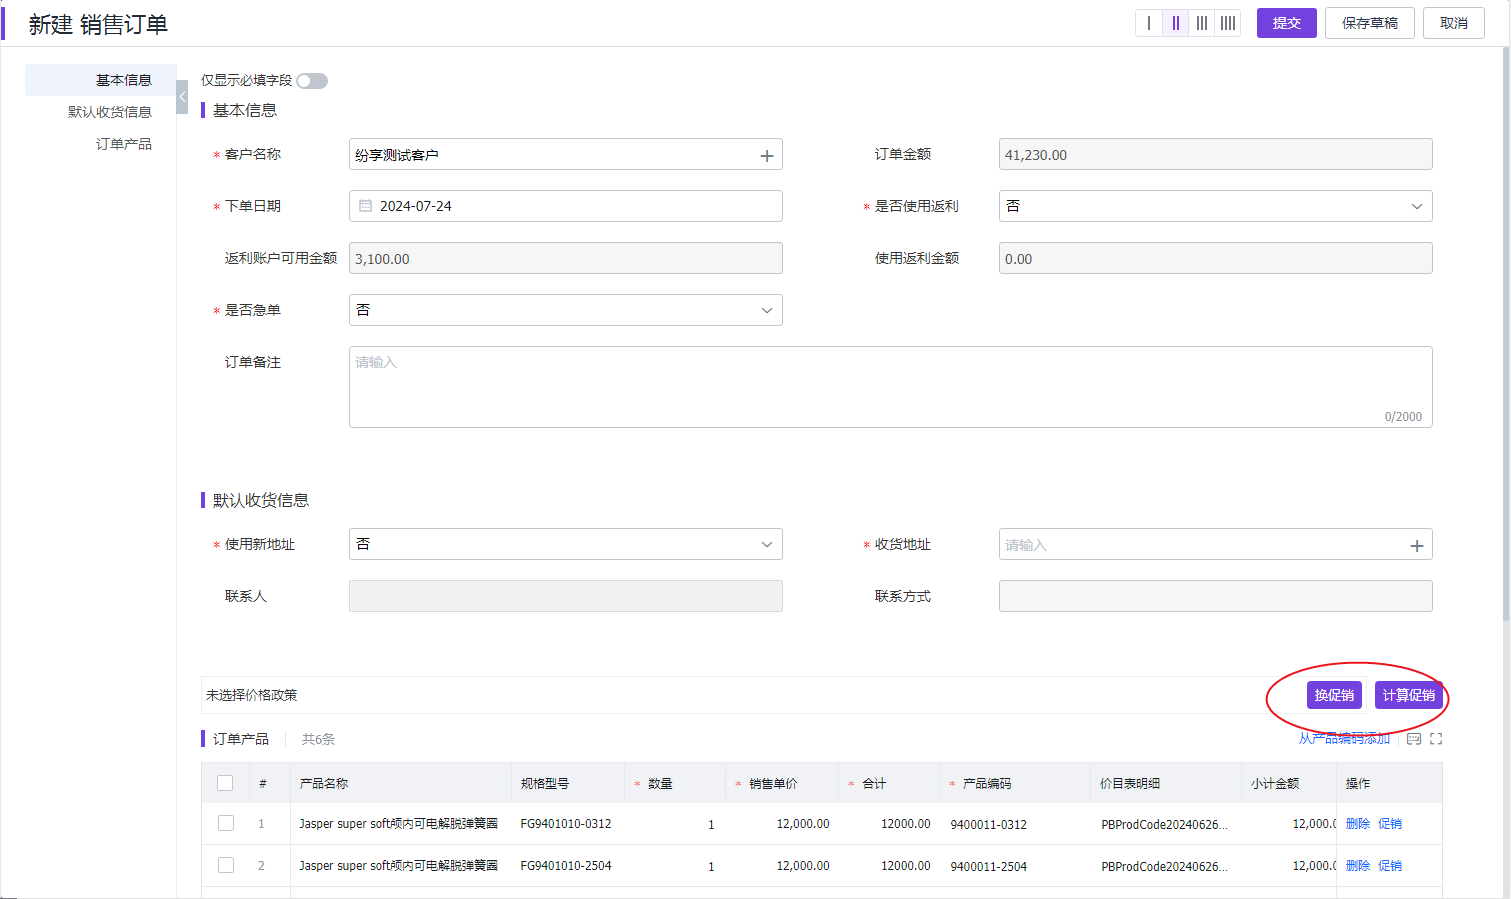Select the two-column layout icon
The image size is (1511, 899).
tap(1174, 22)
